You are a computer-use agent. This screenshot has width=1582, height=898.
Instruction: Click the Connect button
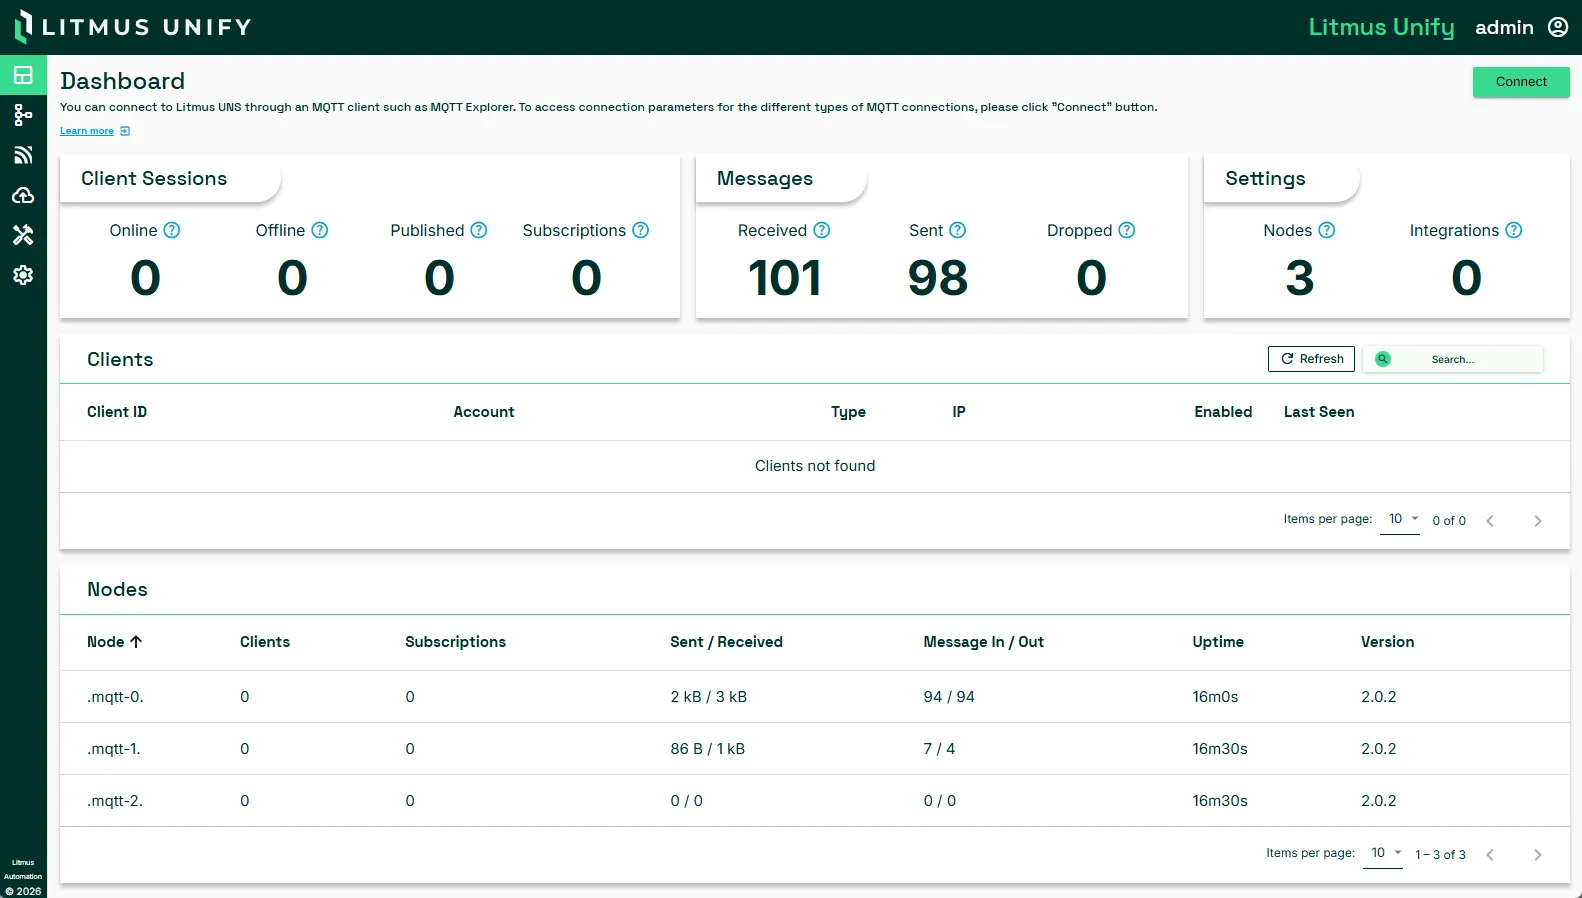coord(1521,82)
